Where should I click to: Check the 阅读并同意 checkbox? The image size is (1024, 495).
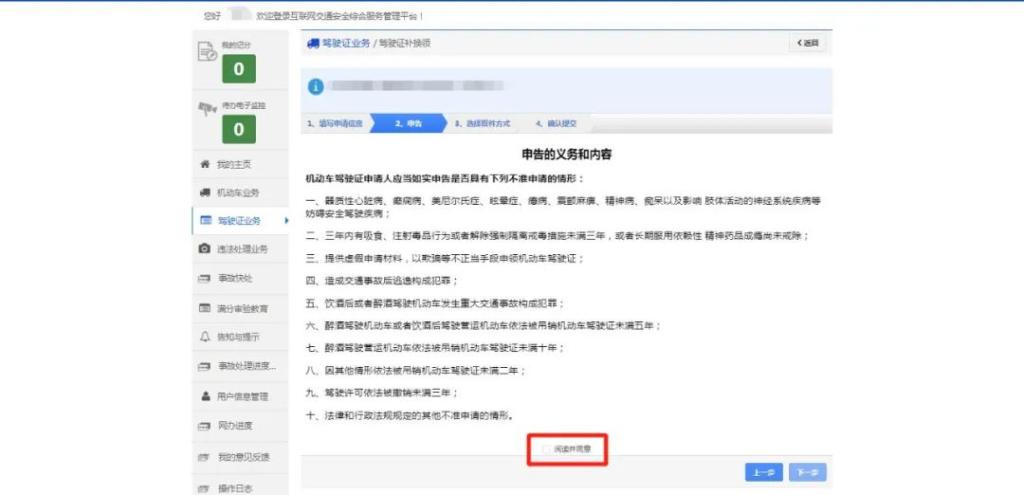tap(545, 450)
